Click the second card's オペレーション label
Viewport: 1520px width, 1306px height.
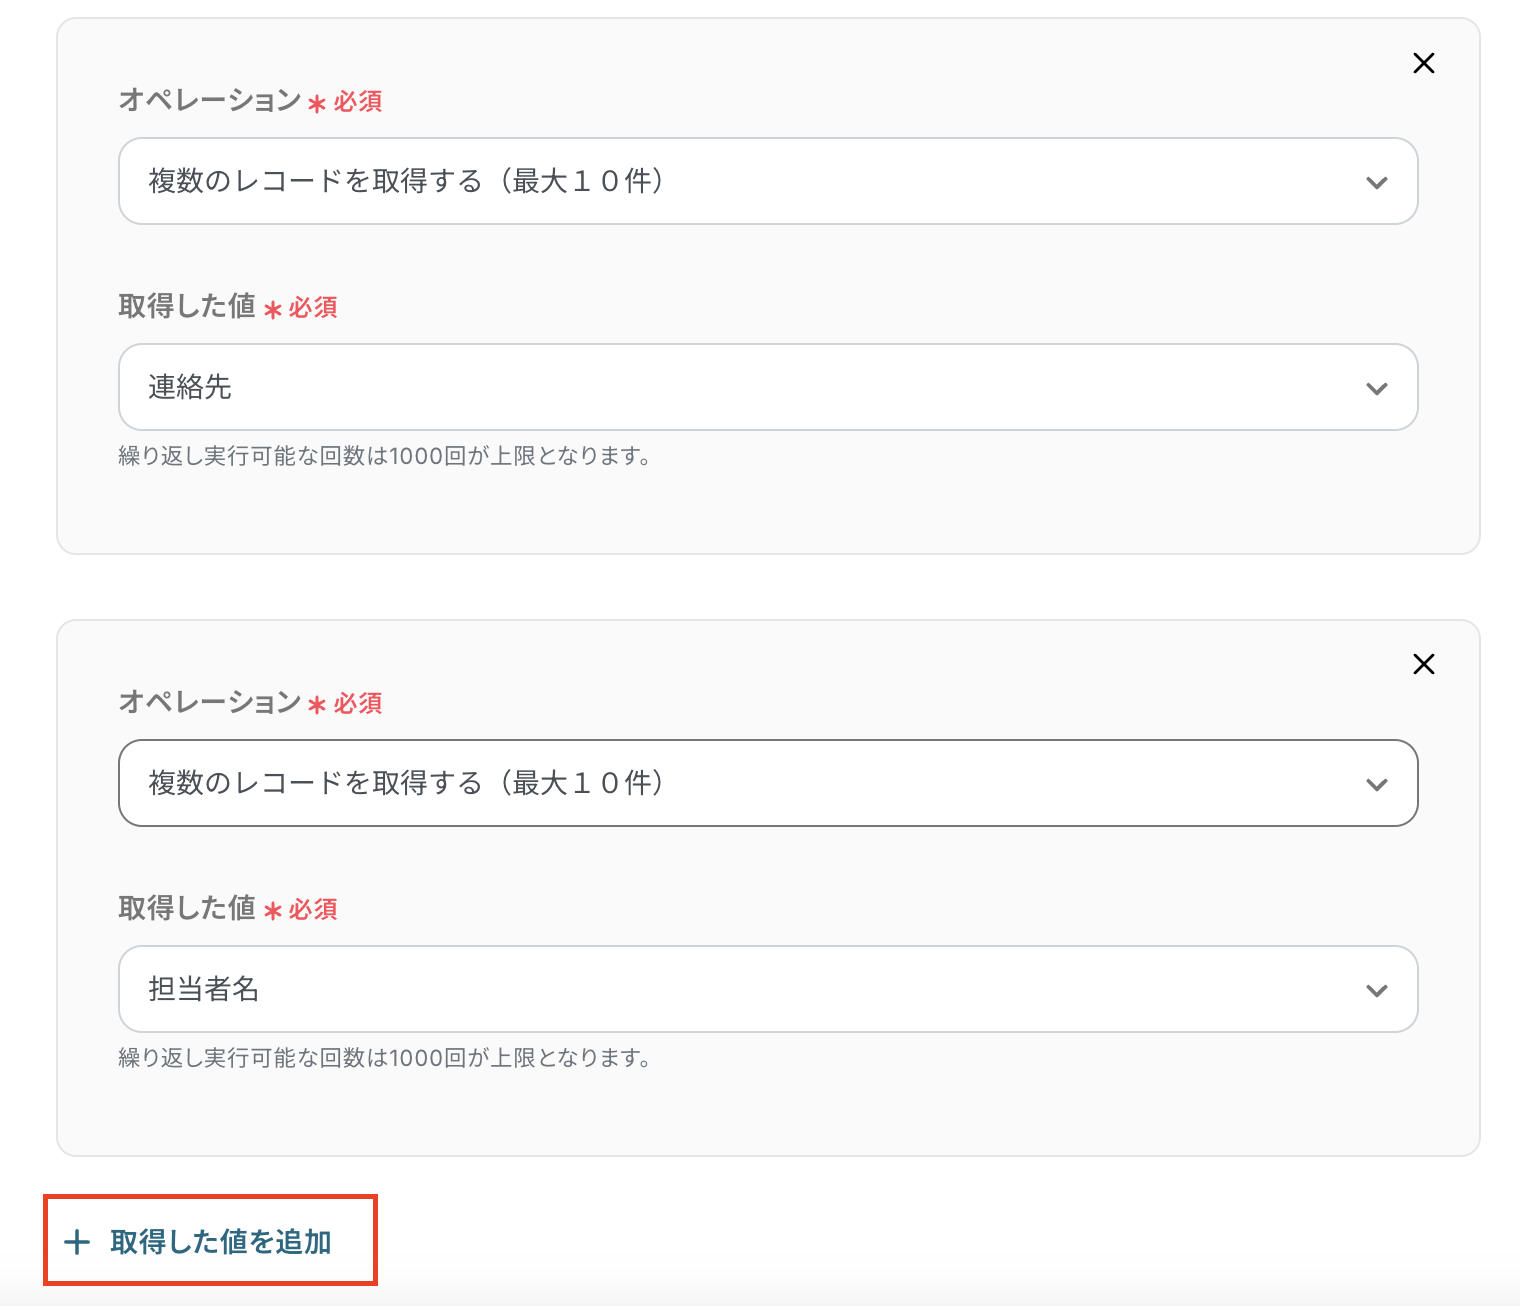pos(210,703)
